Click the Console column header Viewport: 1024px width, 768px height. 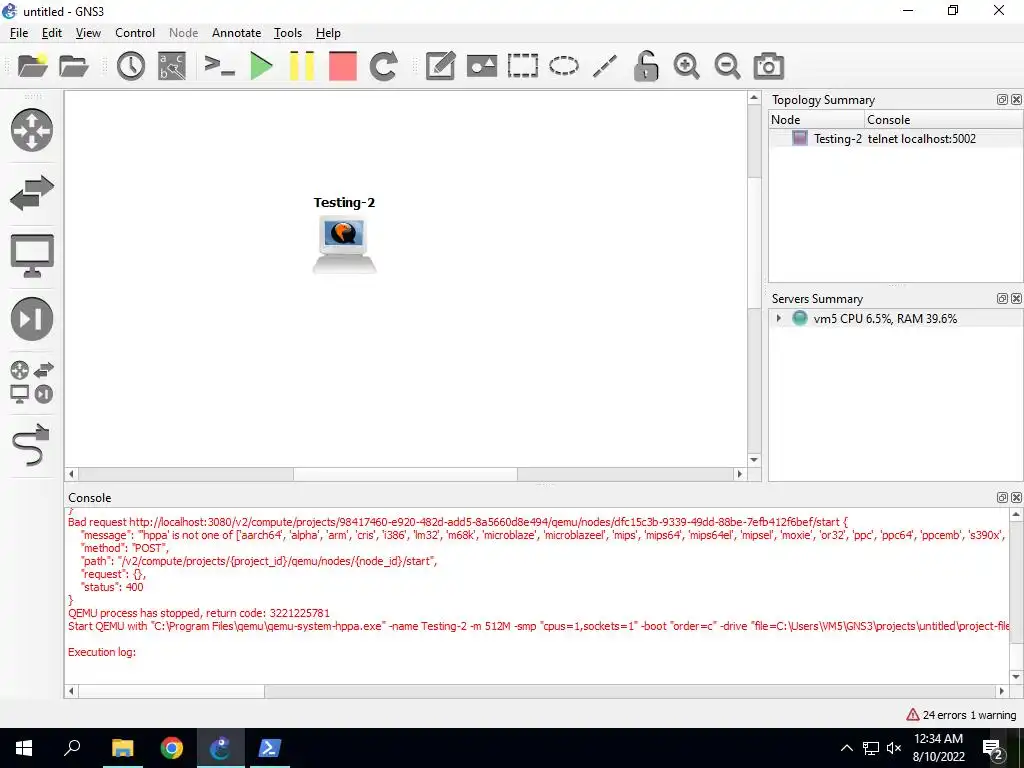click(x=944, y=120)
